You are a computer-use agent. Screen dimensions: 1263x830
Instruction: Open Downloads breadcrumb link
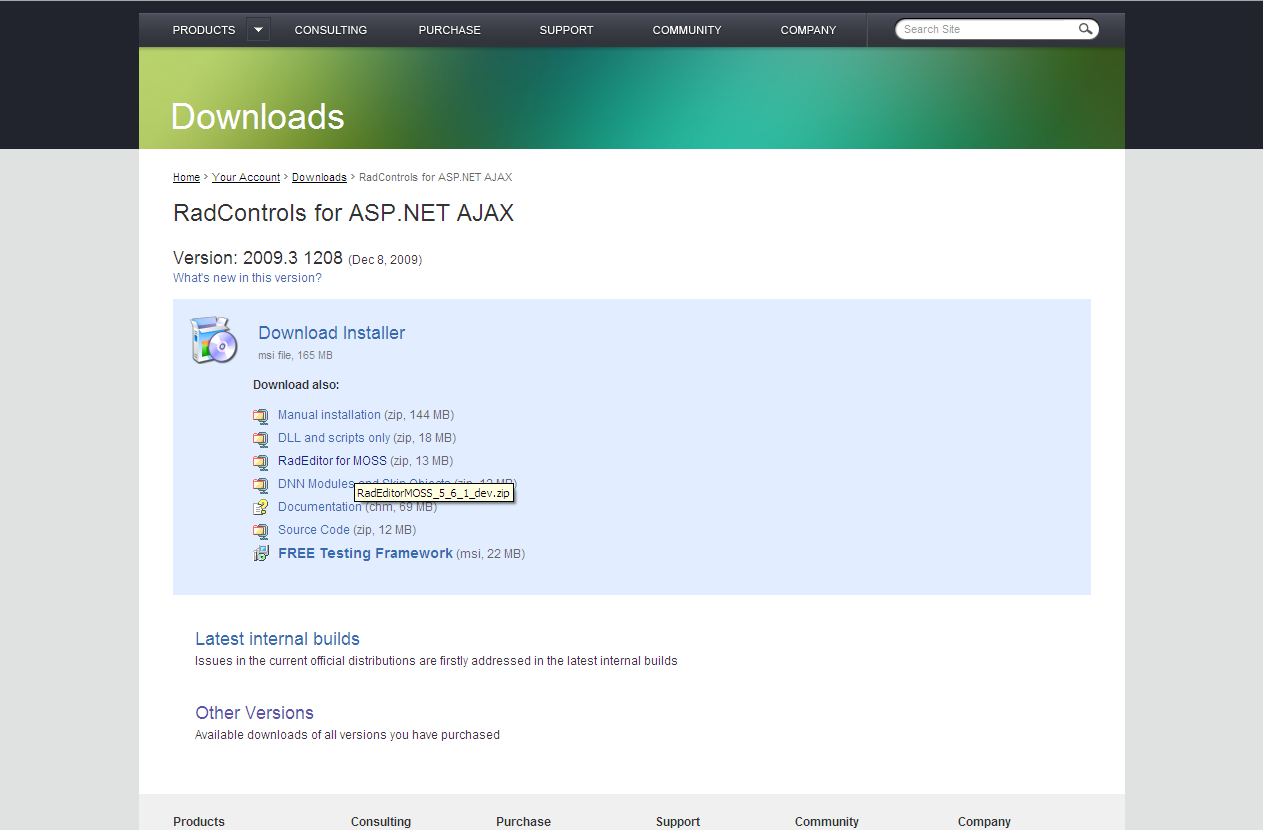(319, 177)
